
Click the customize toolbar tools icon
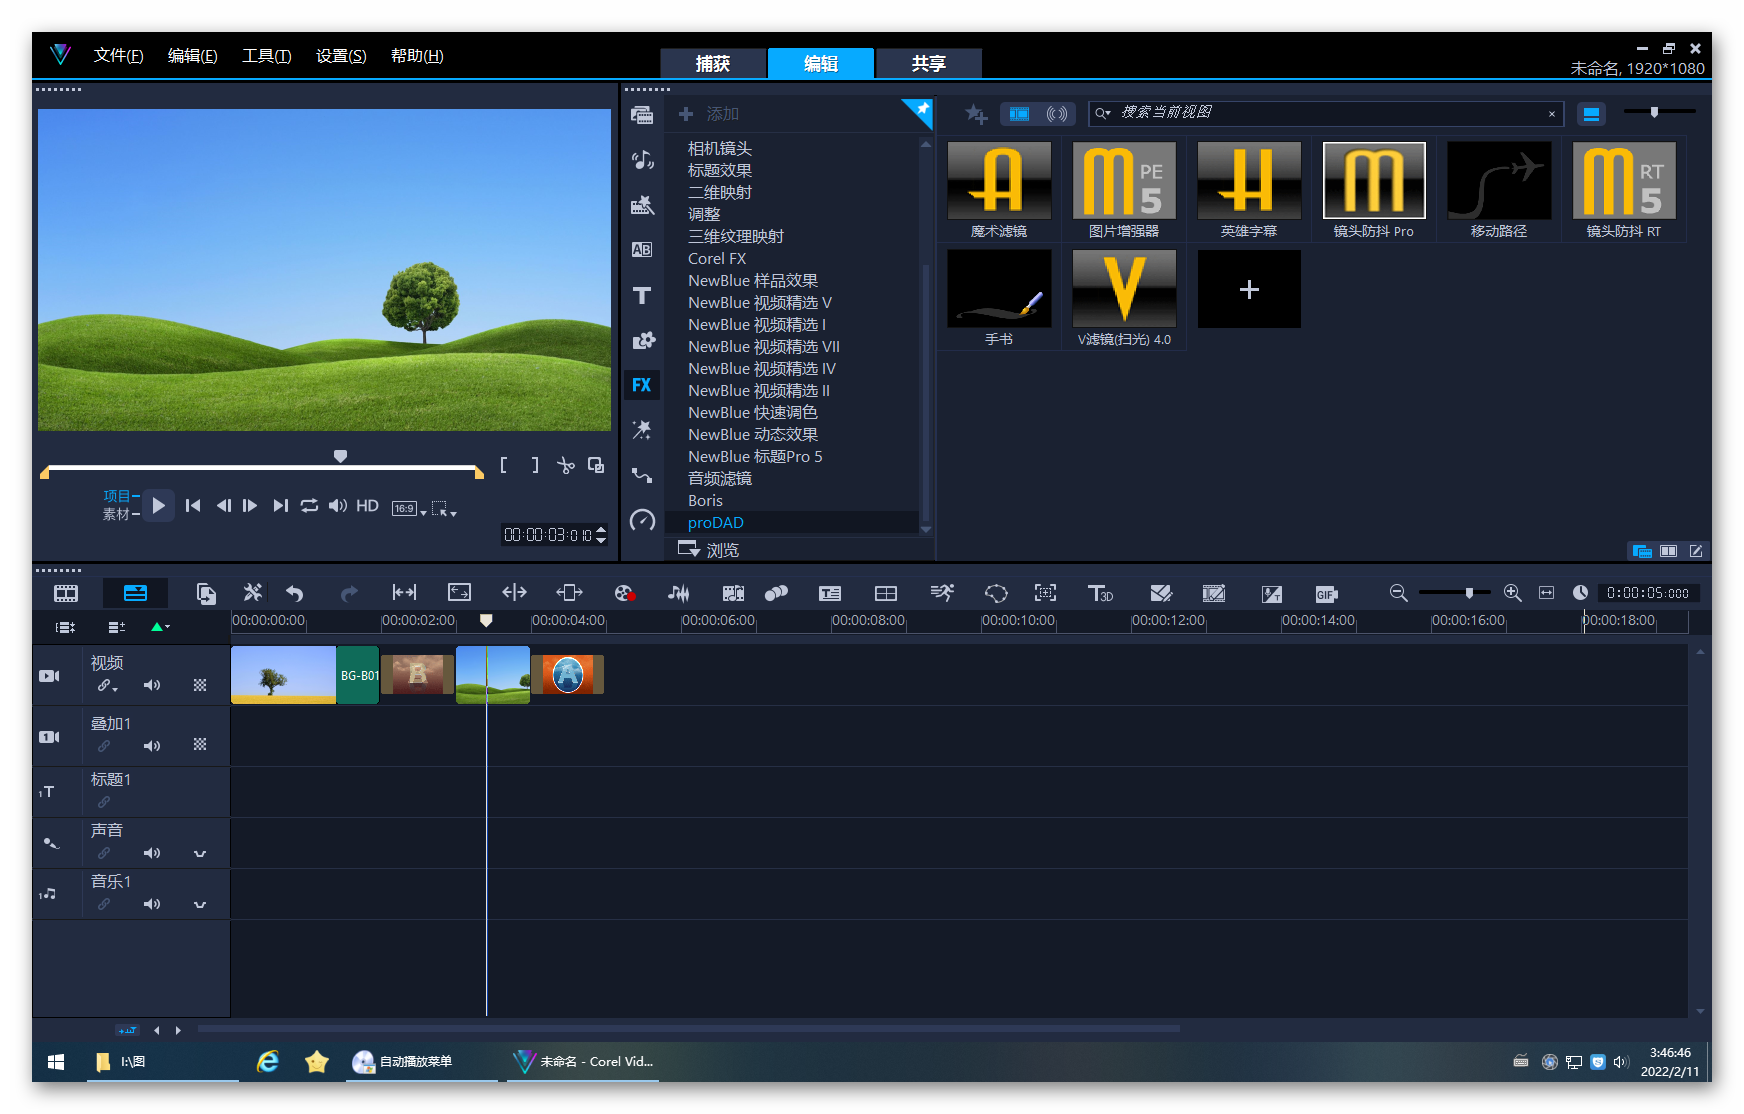coord(252,593)
